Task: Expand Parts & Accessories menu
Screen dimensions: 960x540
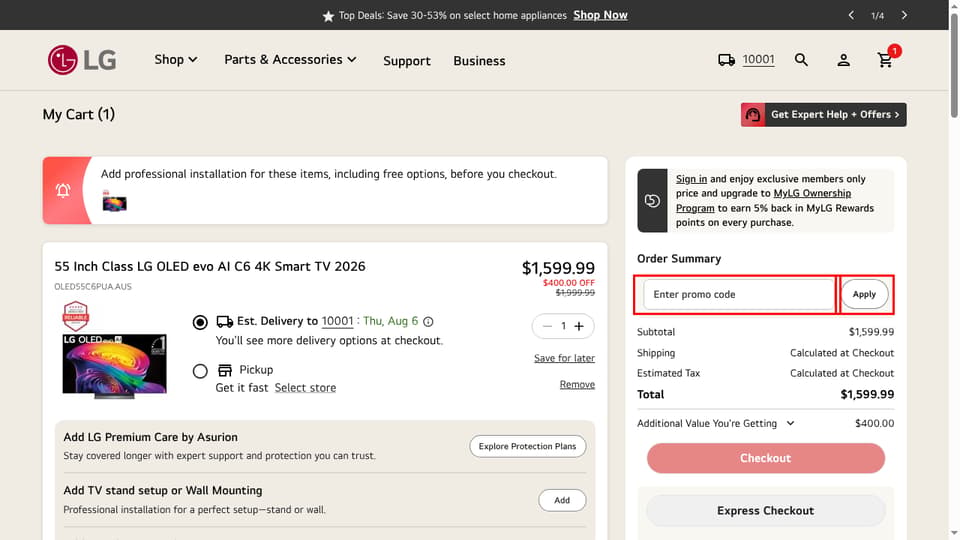Action: tap(290, 59)
